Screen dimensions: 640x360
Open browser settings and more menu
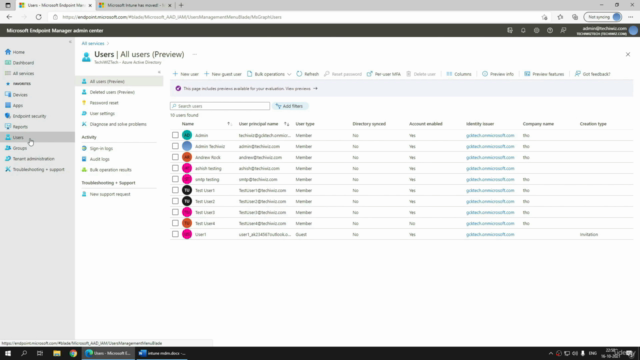click(631, 17)
